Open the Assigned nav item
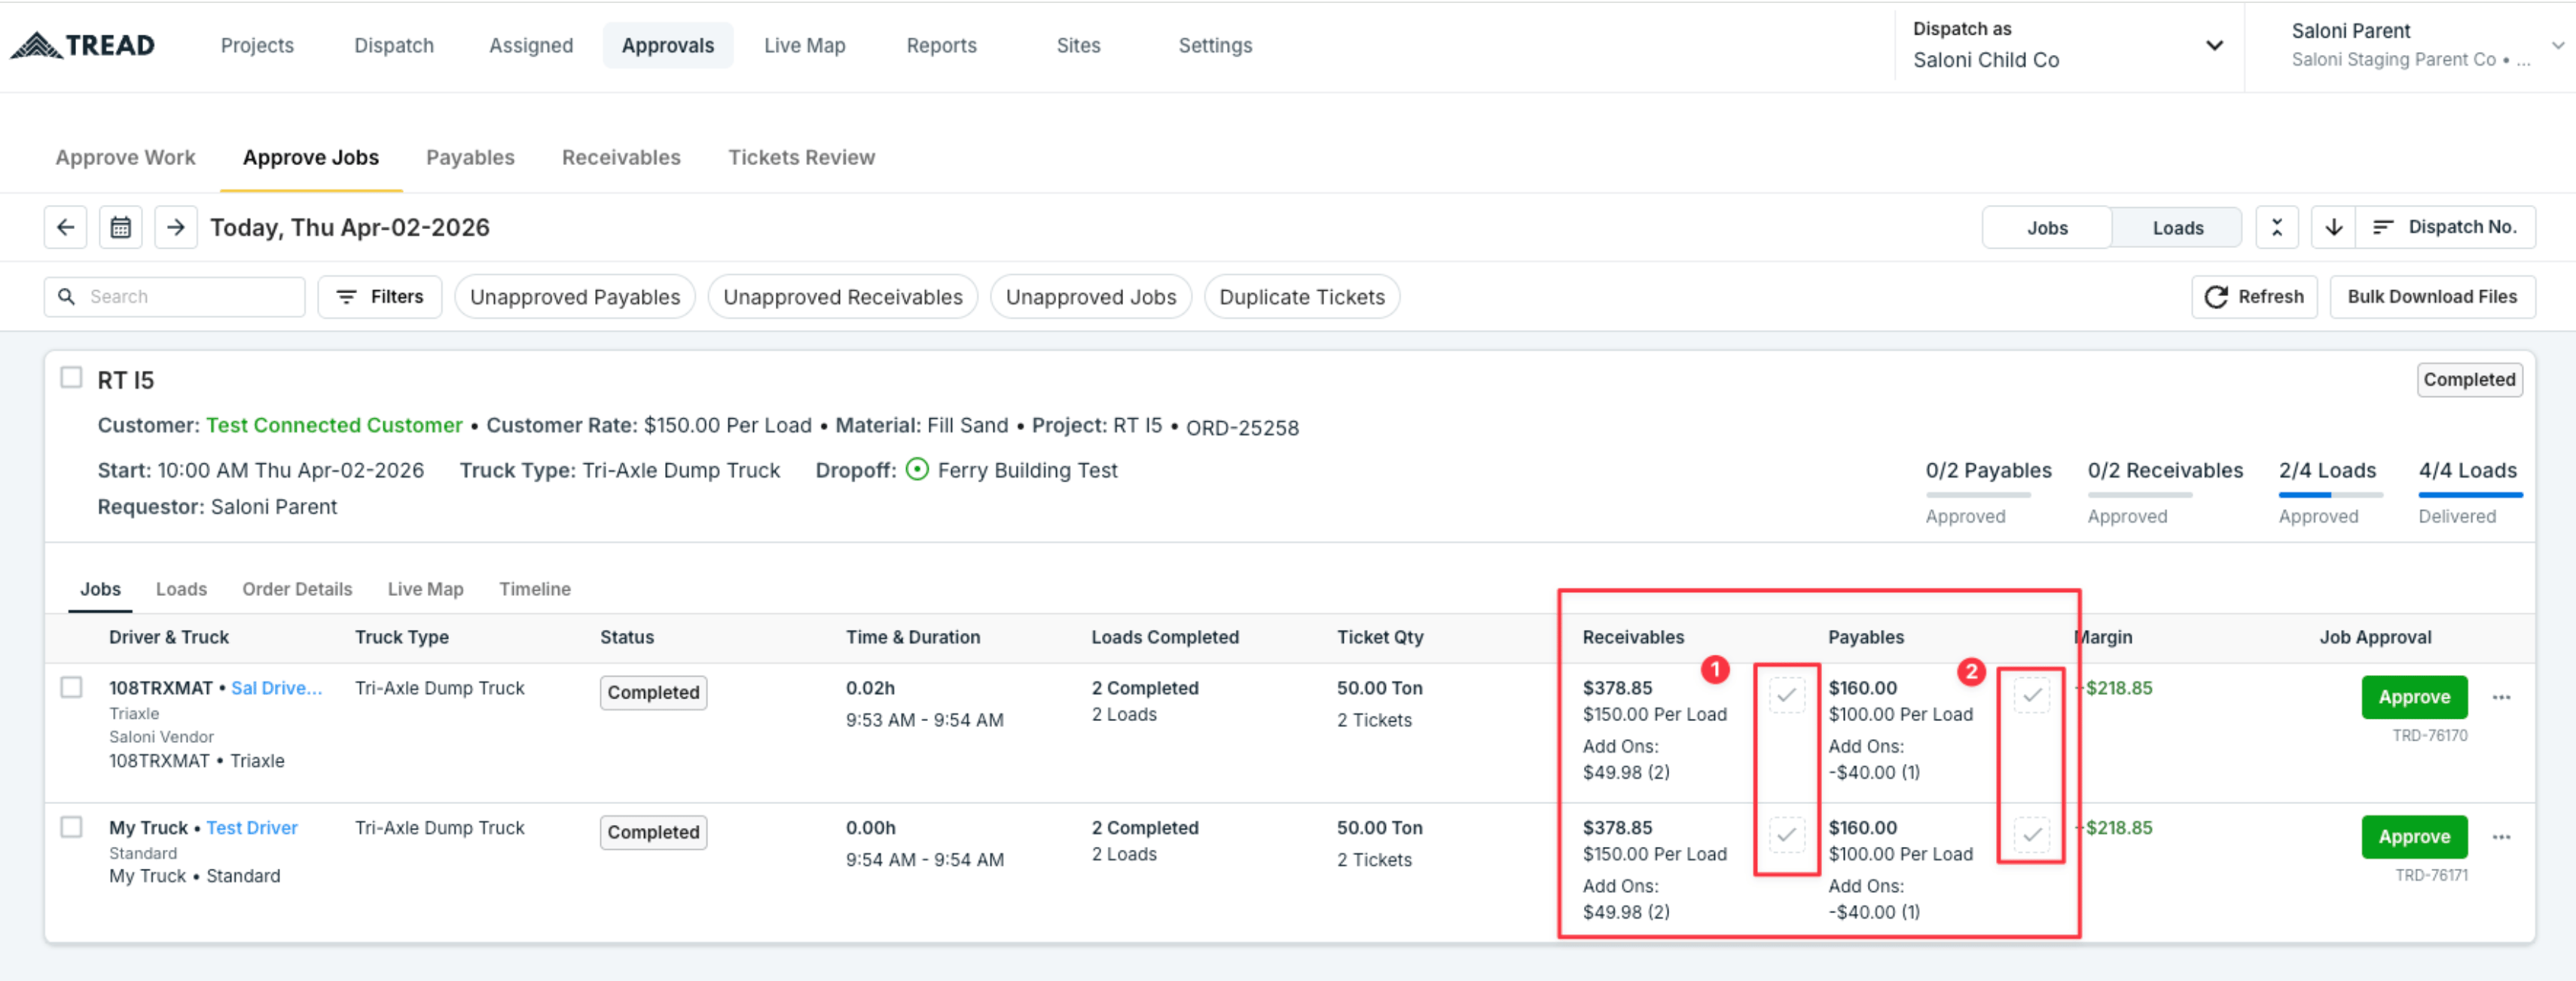Image resolution: width=2576 pixels, height=981 pixels. (x=531, y=46)
